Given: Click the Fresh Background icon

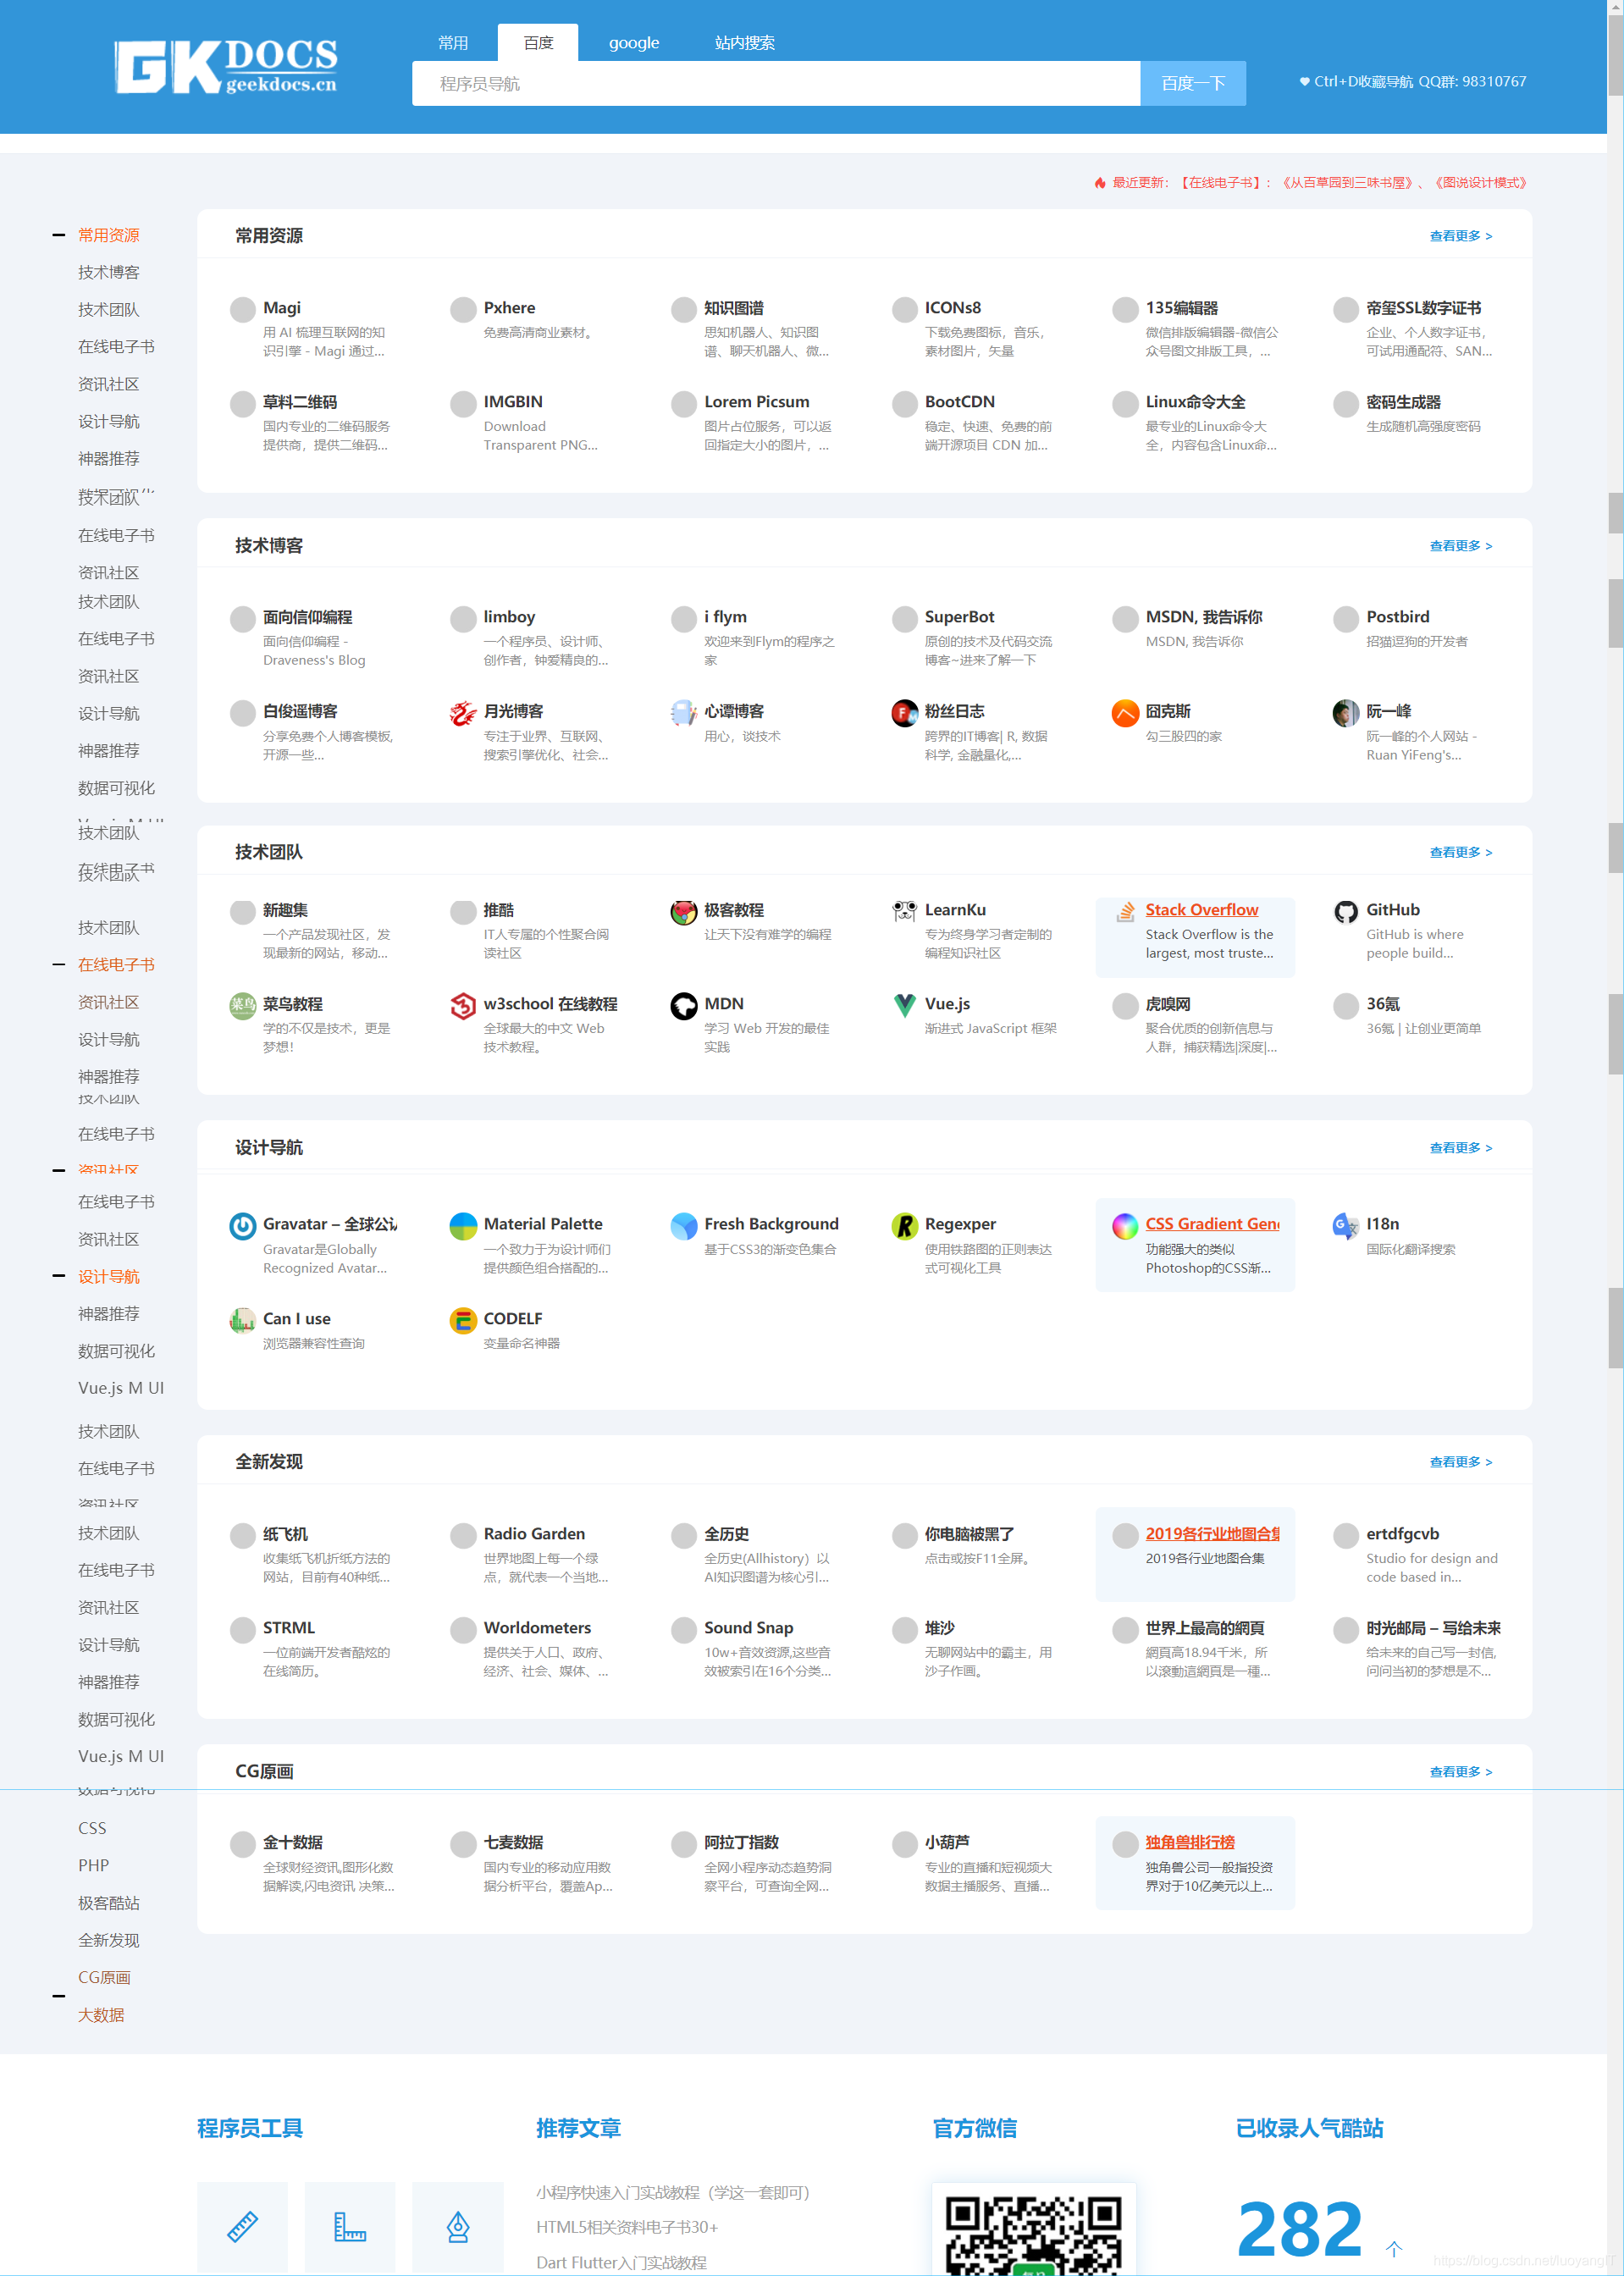Looking at the screenshot, I should click(684, 1226).
